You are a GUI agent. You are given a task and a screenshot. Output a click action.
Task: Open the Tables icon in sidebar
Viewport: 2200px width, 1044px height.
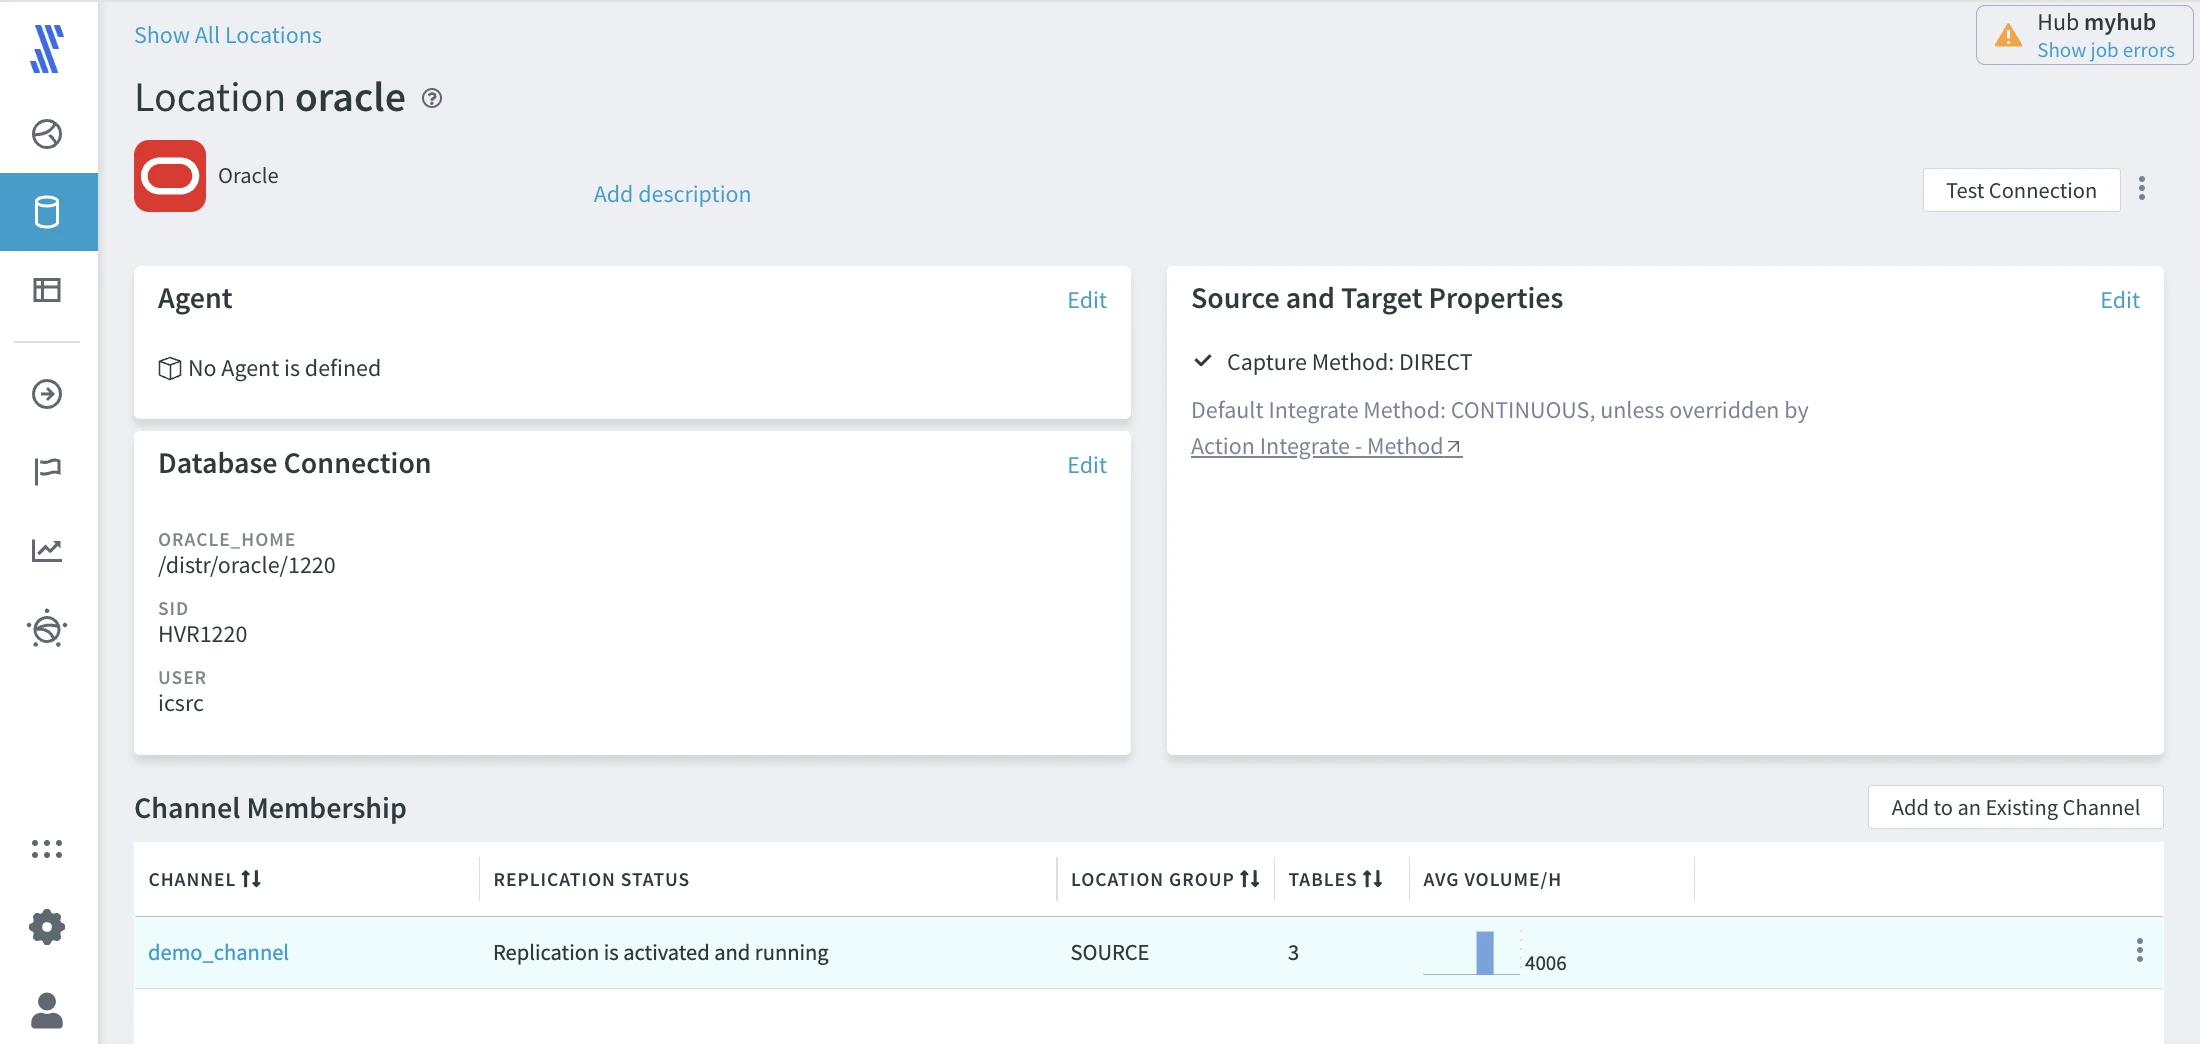(x=47, y=290)
